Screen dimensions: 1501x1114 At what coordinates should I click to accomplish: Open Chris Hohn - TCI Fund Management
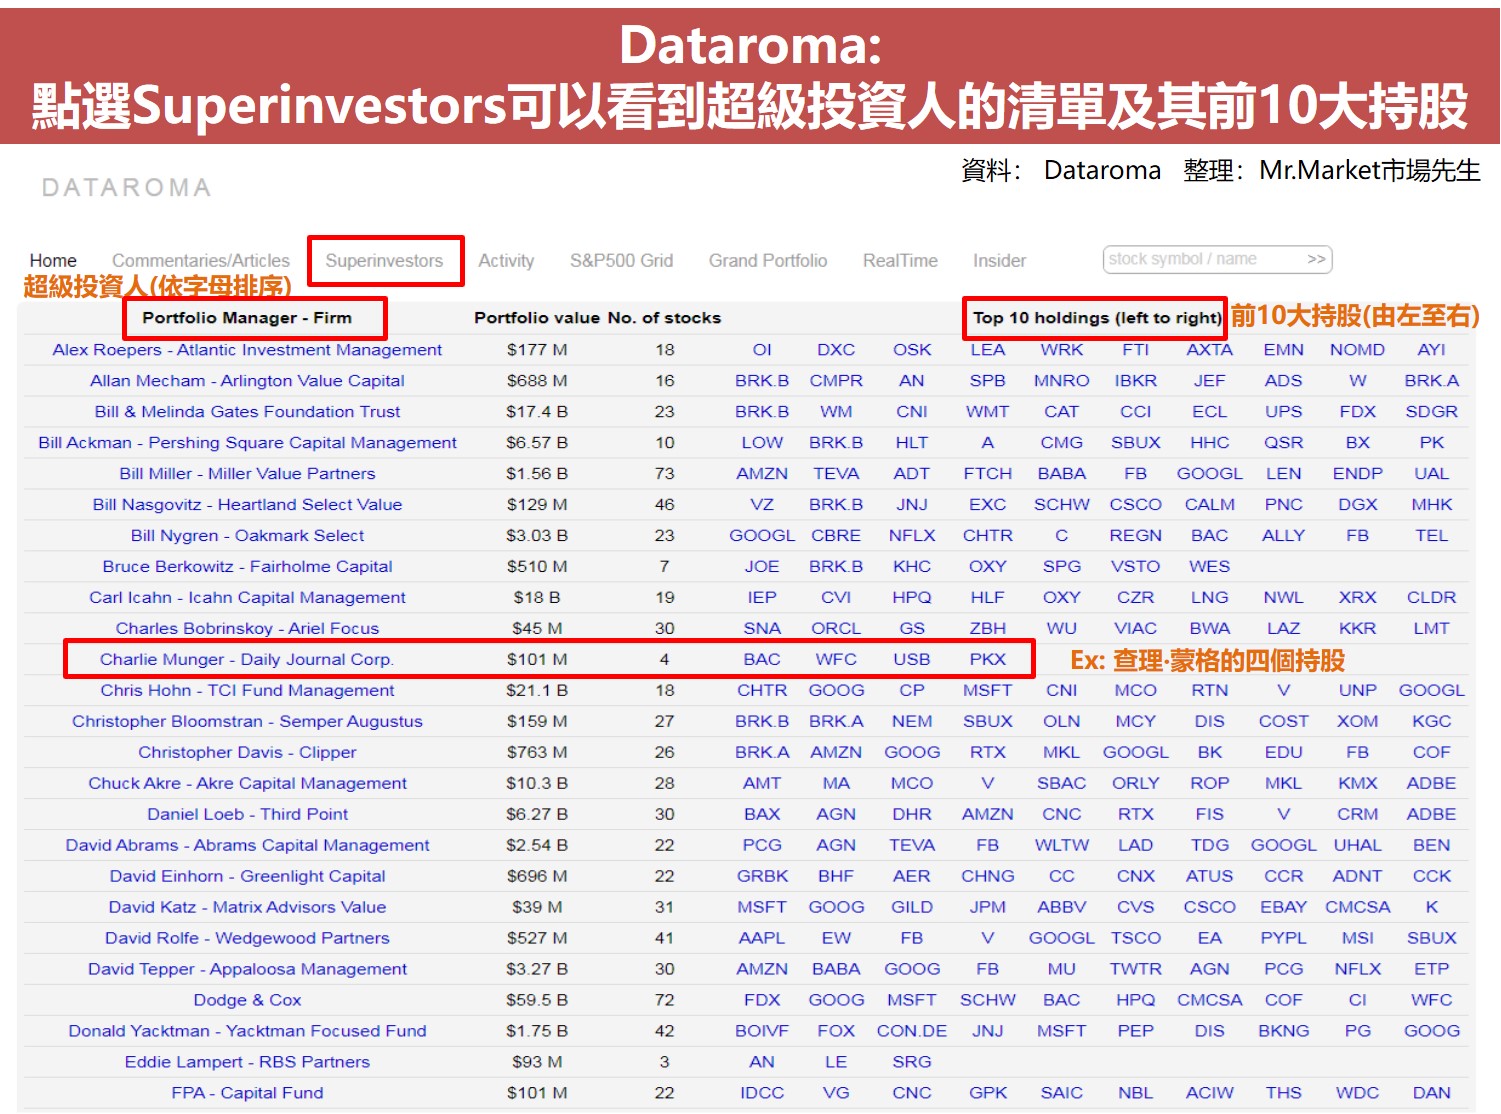coord(247,690)
